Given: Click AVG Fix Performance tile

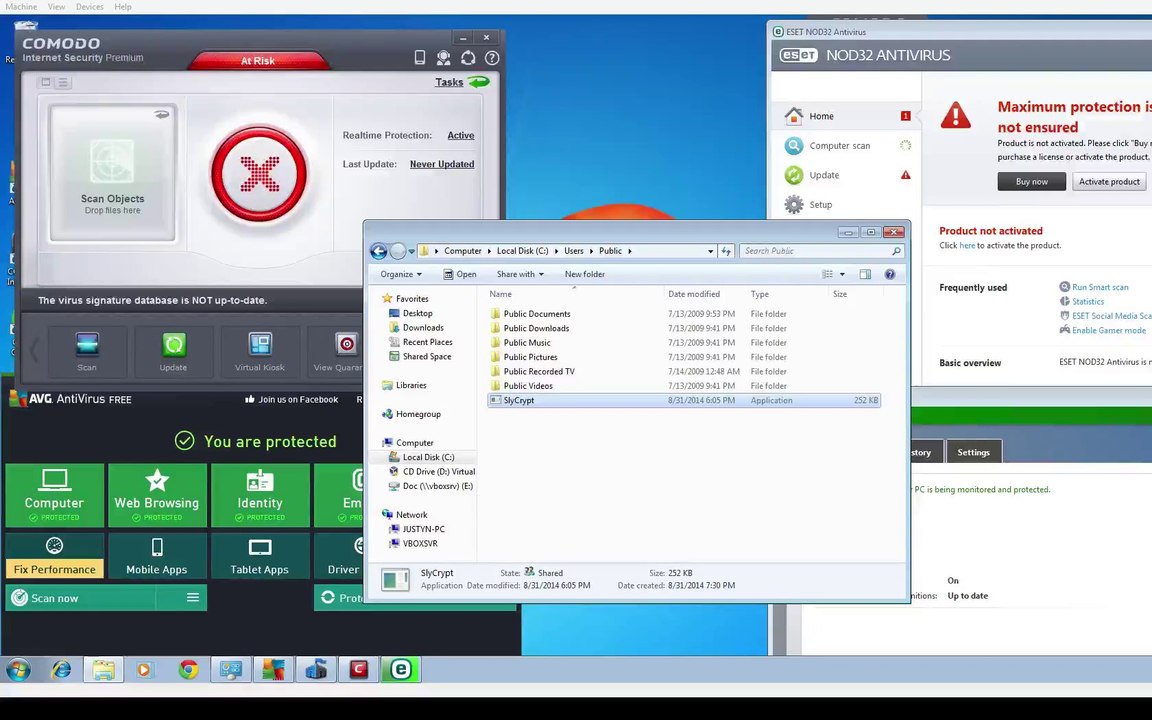Looking at the screenshot, I should pos(54,556).
